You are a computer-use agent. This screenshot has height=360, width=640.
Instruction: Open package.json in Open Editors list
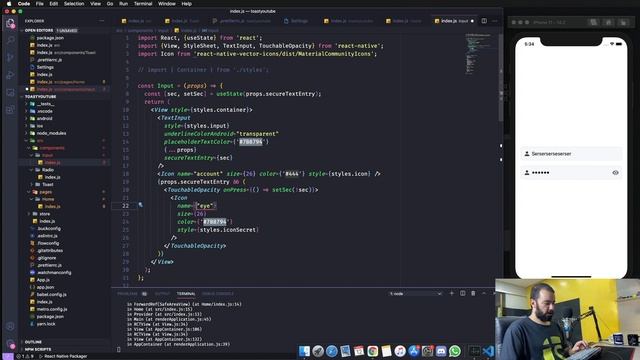[50, 38]
